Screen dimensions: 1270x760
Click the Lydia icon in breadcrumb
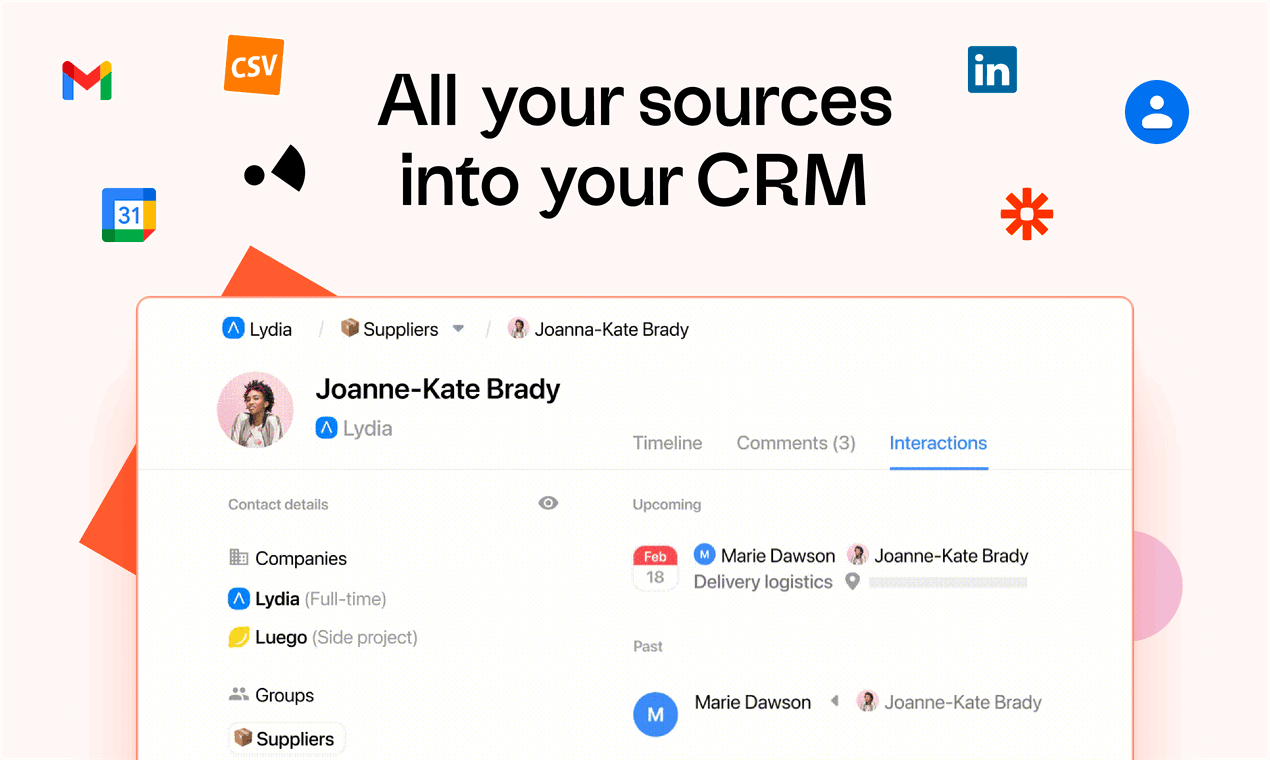[x=233, y=328]
